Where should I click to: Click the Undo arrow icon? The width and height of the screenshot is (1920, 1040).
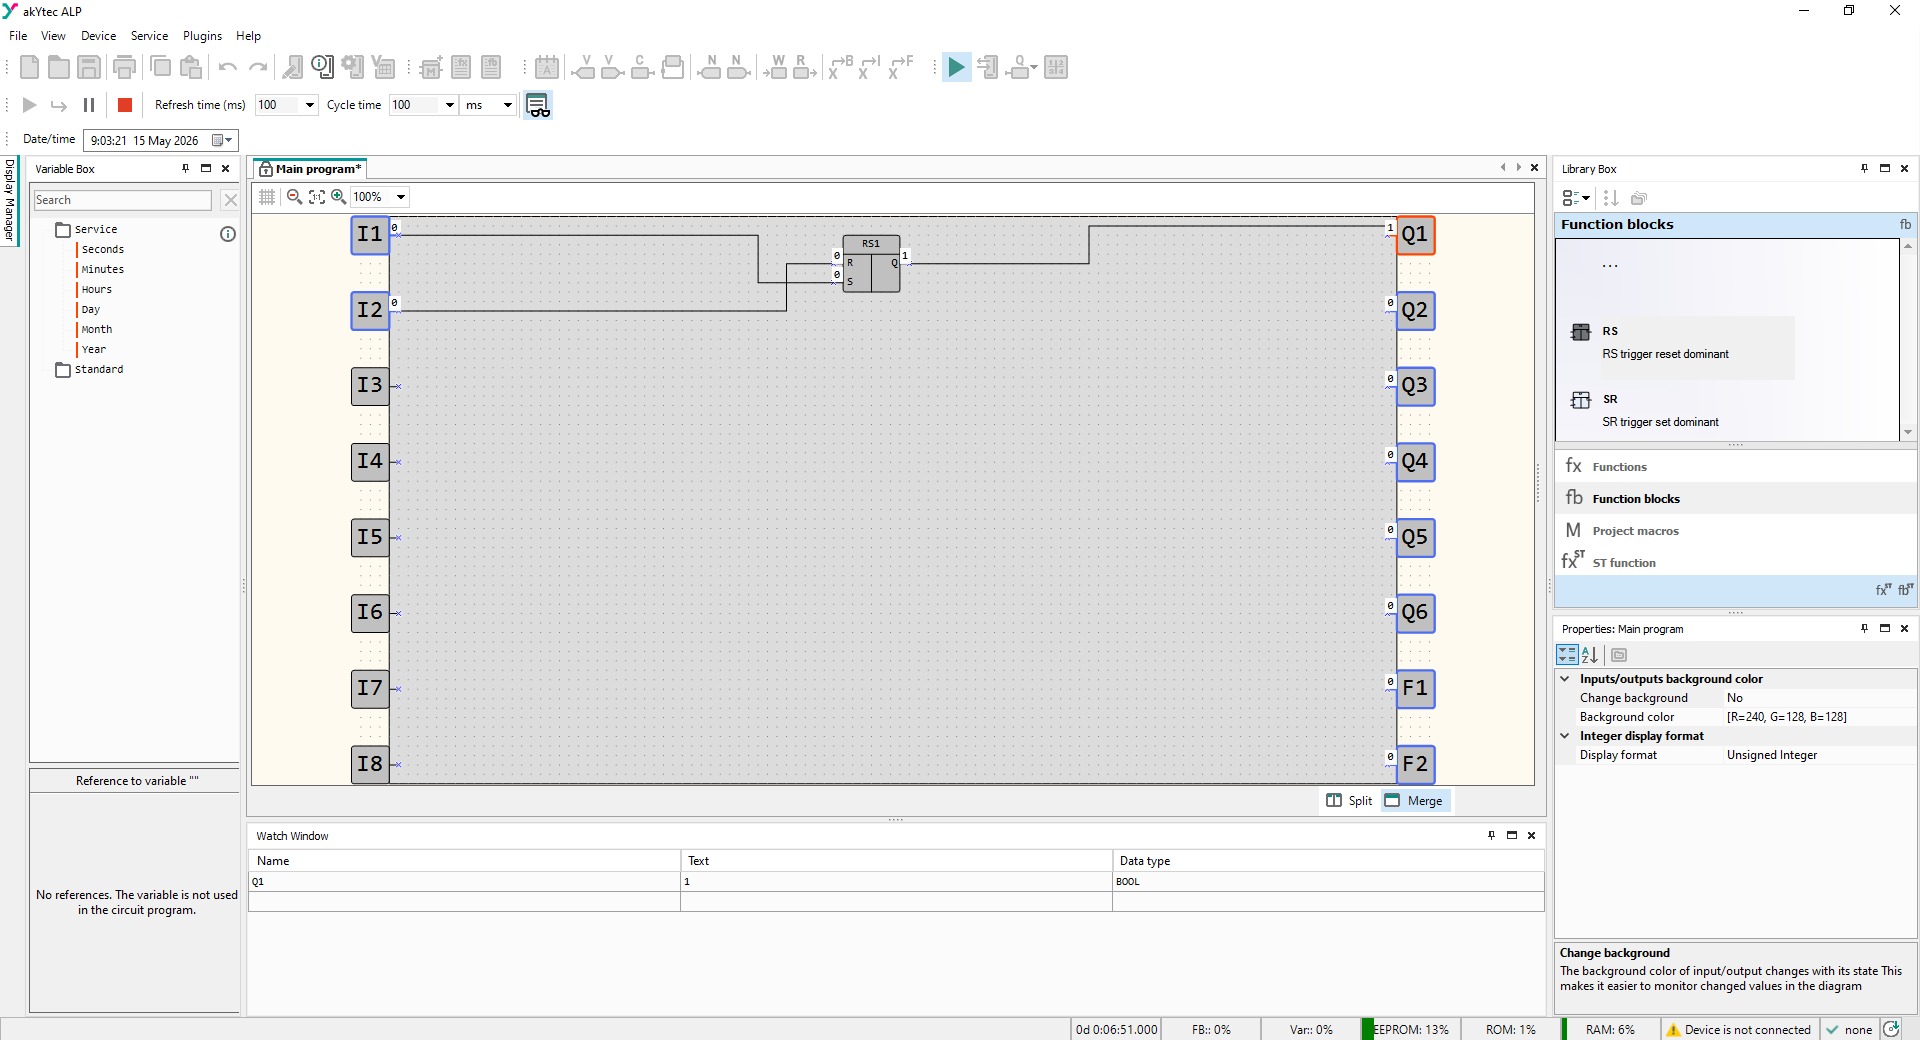point(228,67)
